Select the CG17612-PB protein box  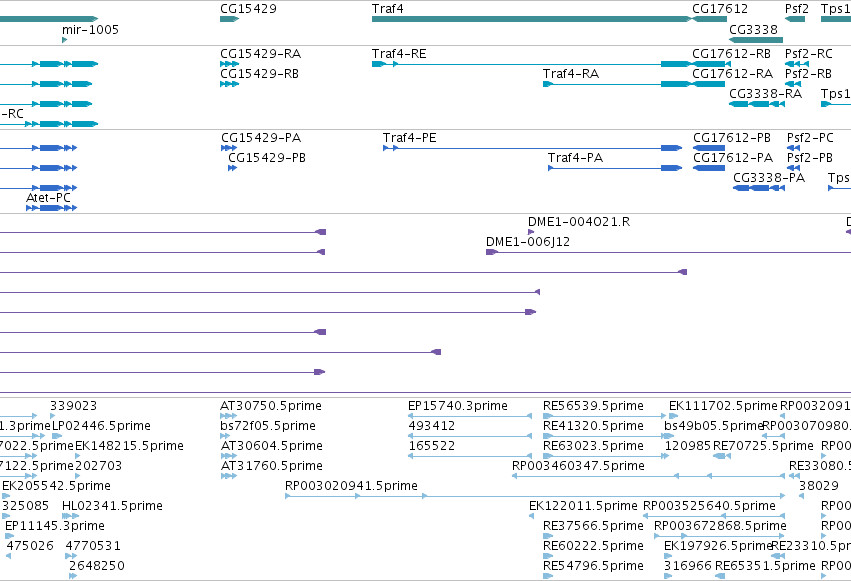(x=709, y=148)
